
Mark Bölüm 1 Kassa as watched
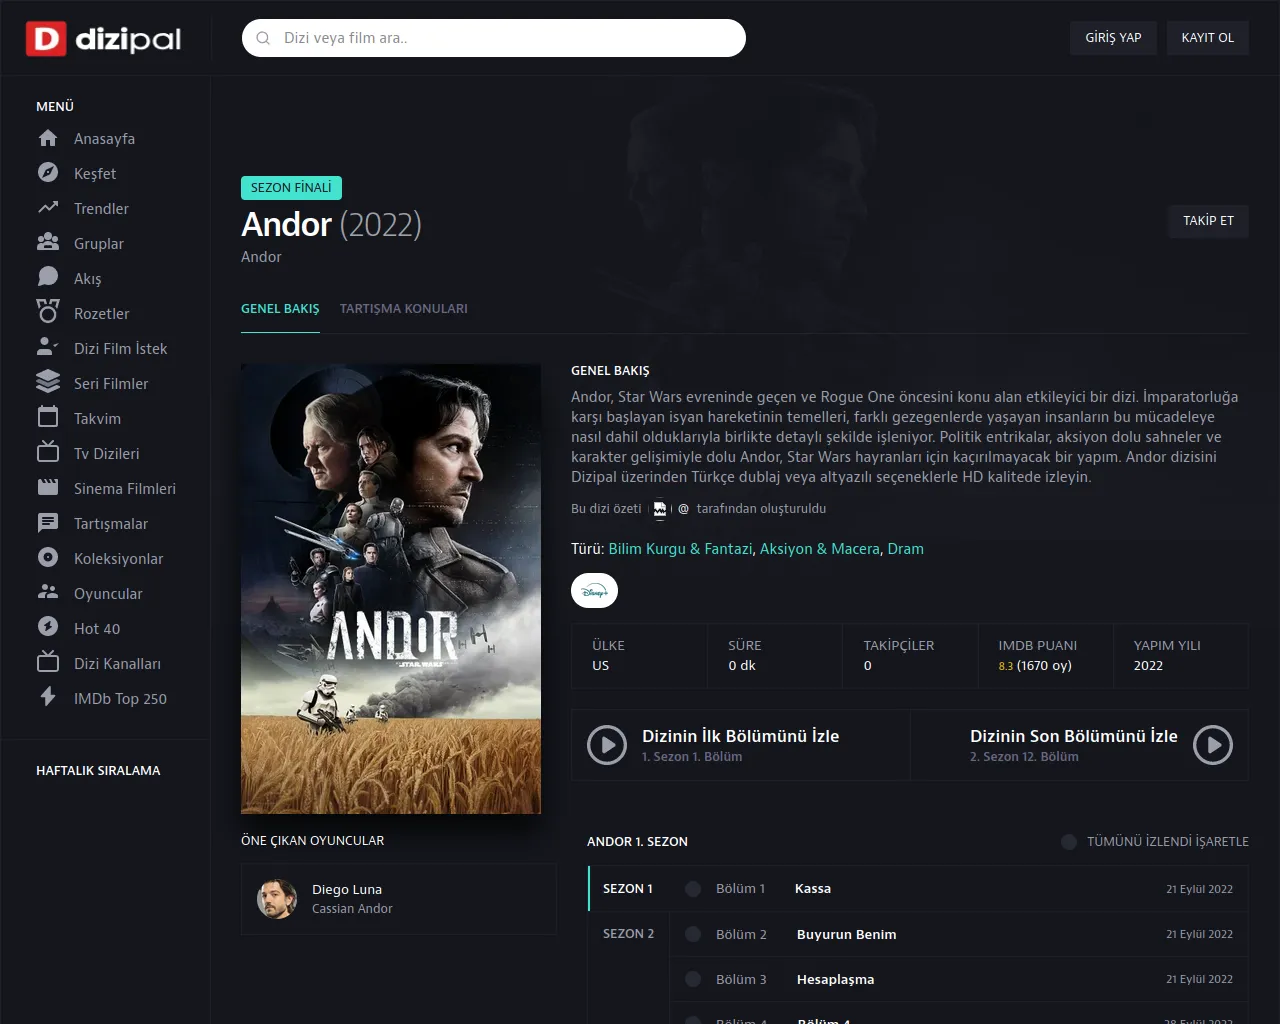pyautogui.click(x=693, y=889)
